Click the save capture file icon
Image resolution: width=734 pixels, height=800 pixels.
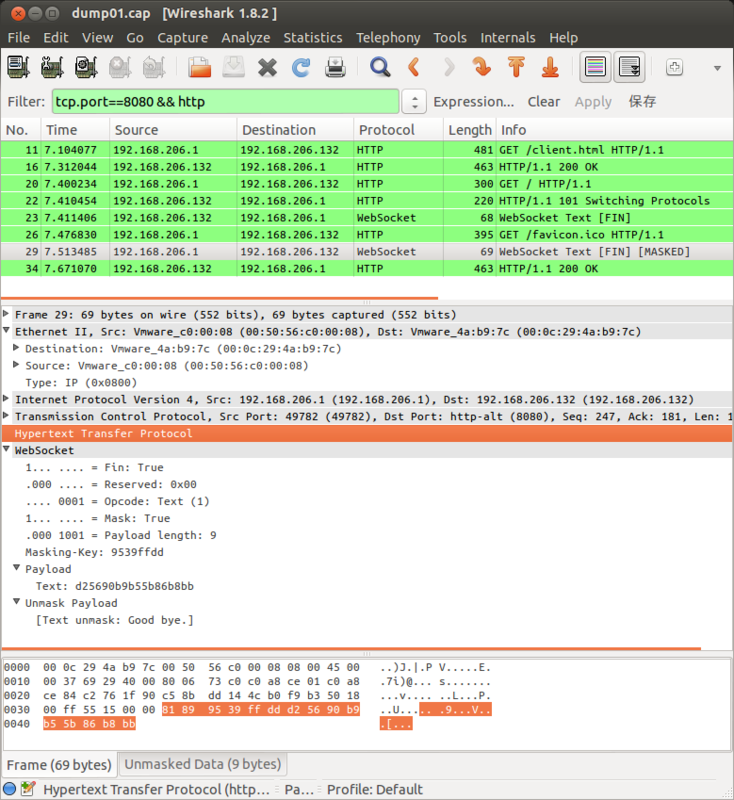pos(234,67)
